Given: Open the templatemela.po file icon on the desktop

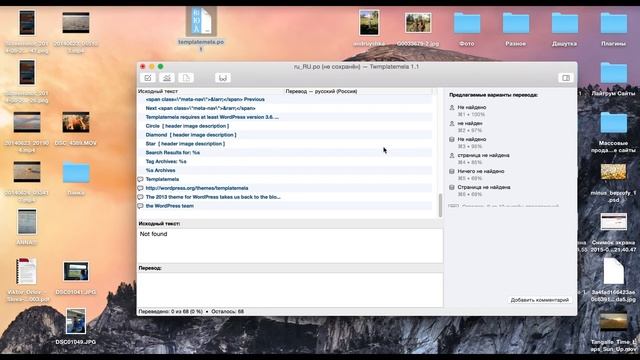Looking at the screenshot, I should pos(201,21).
